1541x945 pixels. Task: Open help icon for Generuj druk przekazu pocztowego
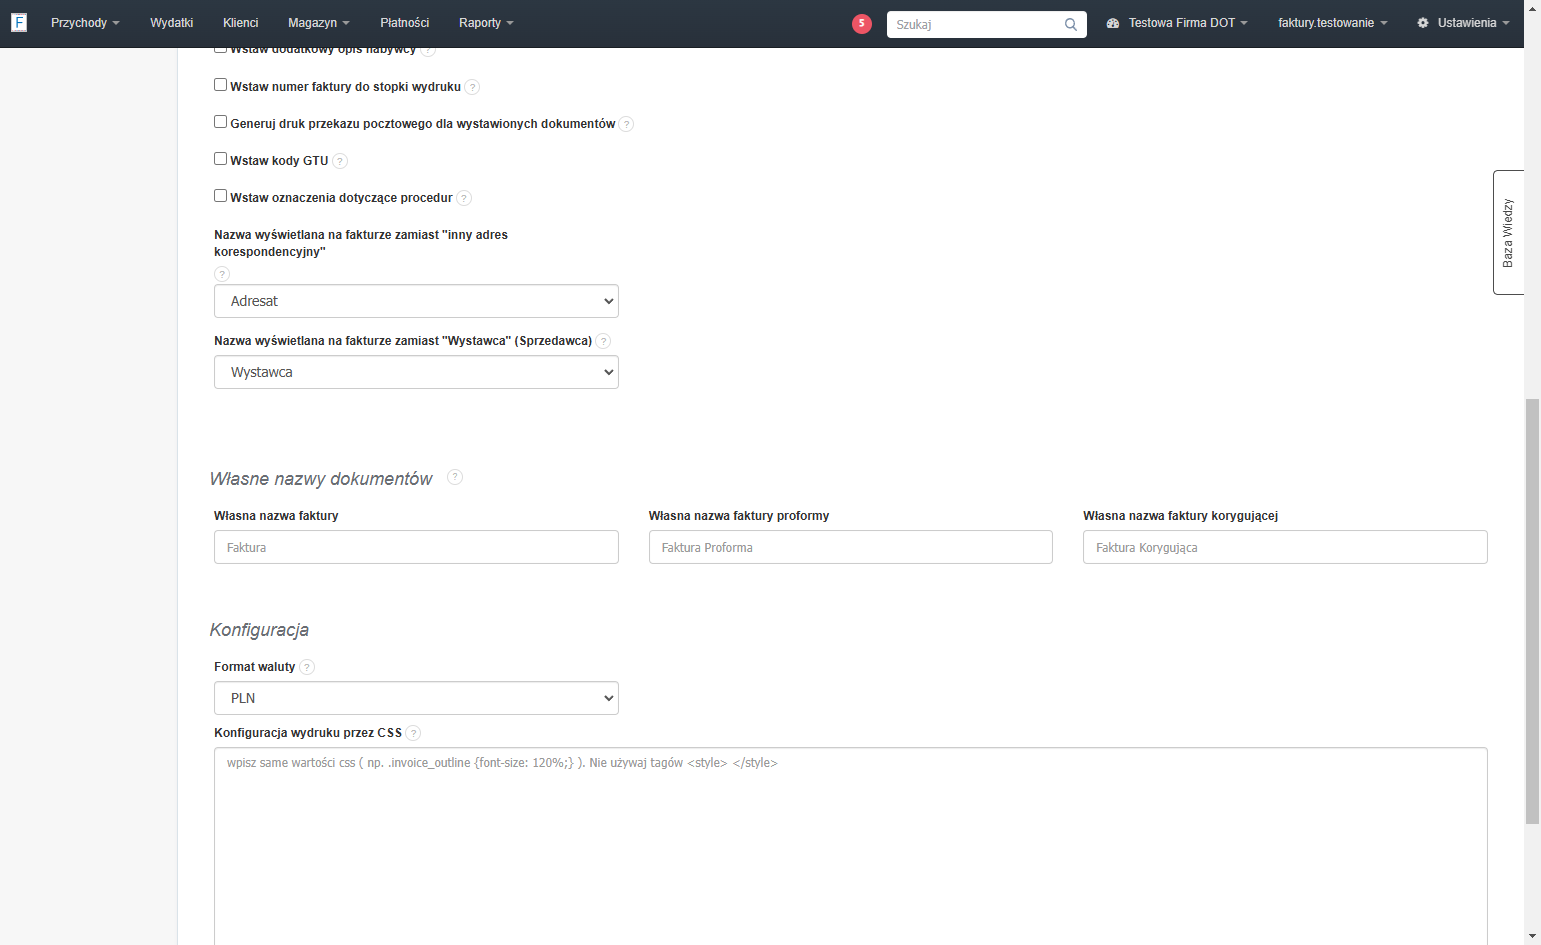pos(626,124)
